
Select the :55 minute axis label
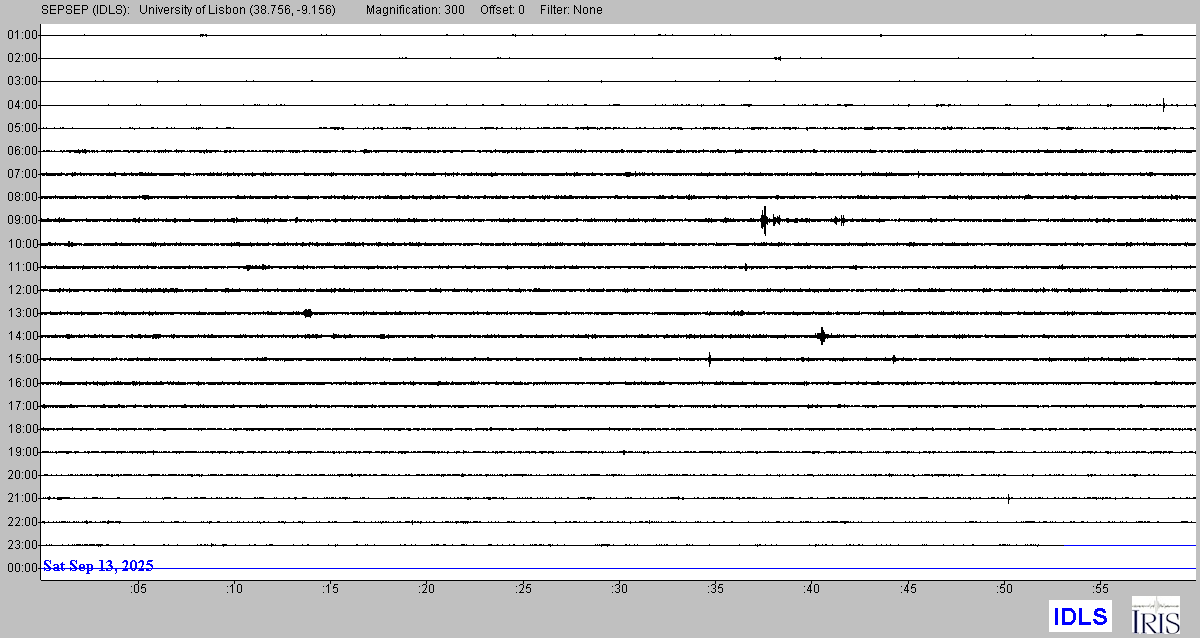click(1101, 590)
